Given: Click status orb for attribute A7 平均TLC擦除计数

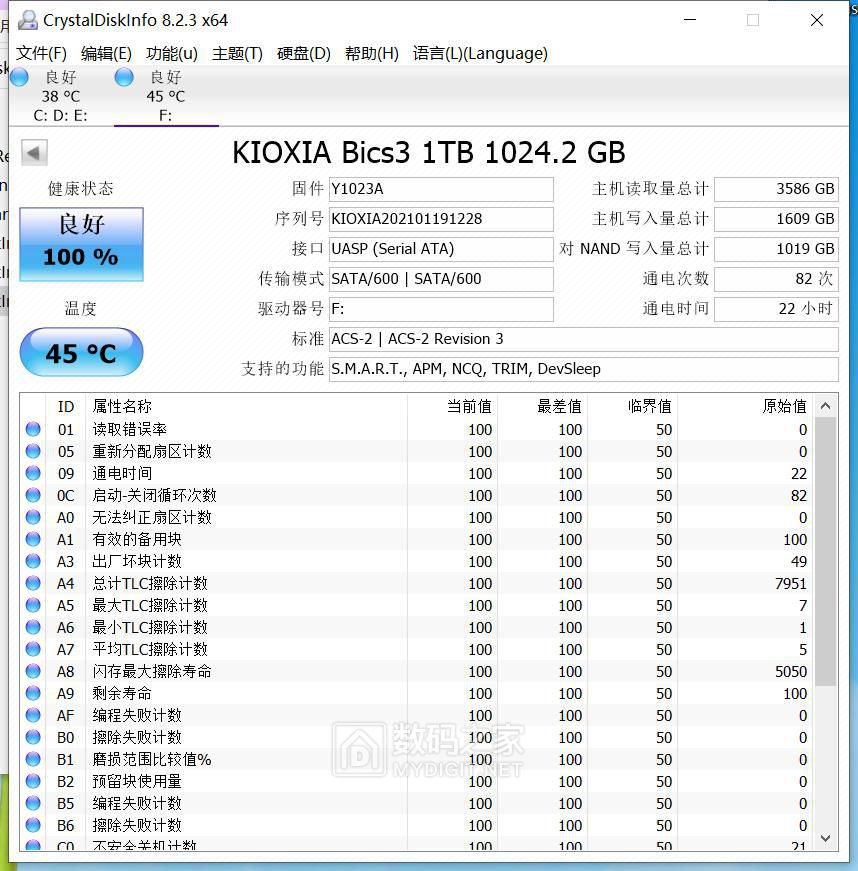Looking at the screenshot, I should pyautogui.click(x=33, y=649).
